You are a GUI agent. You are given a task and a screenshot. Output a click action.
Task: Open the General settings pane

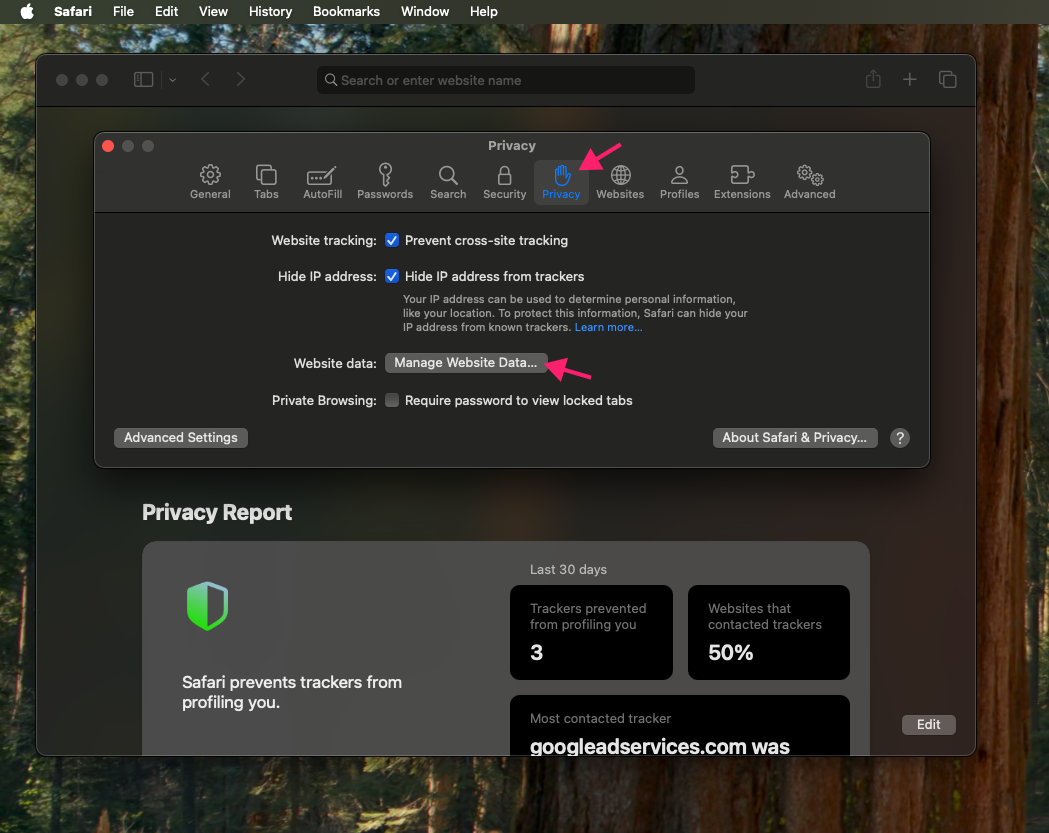tap(210, 182)
